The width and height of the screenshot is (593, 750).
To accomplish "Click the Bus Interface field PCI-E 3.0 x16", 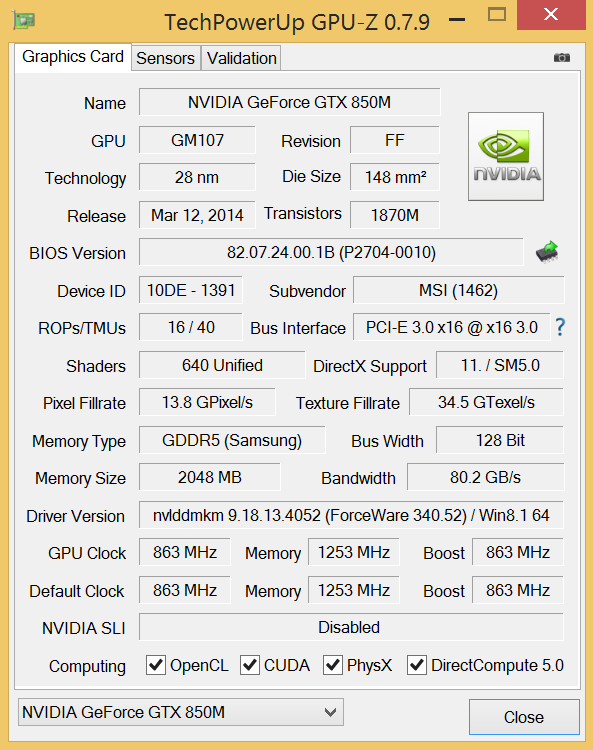I will coord(451,327).
